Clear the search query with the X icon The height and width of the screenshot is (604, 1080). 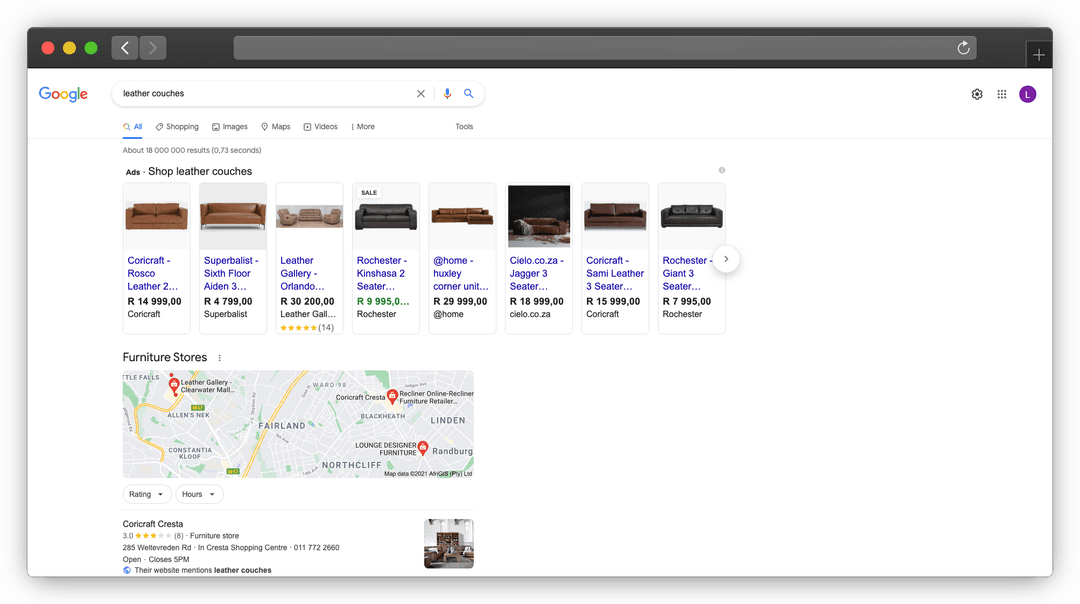(421, 94)
